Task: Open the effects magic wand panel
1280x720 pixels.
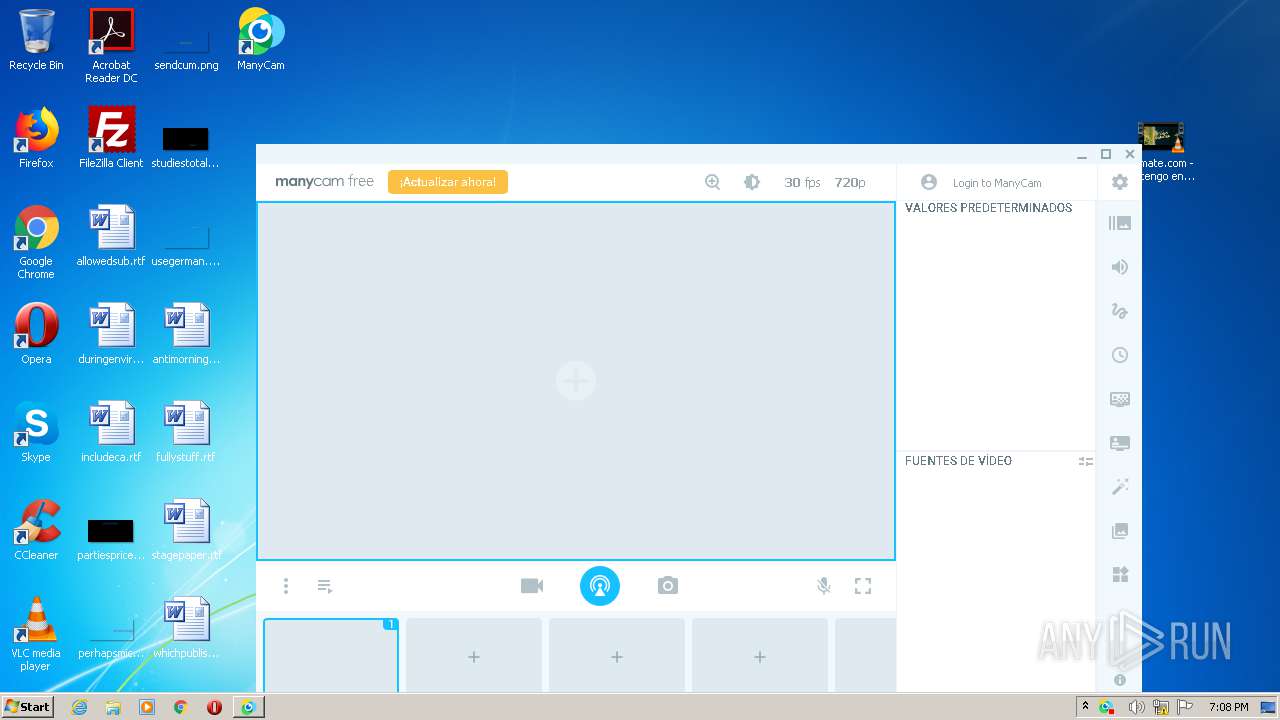Action: (1120, 487)
